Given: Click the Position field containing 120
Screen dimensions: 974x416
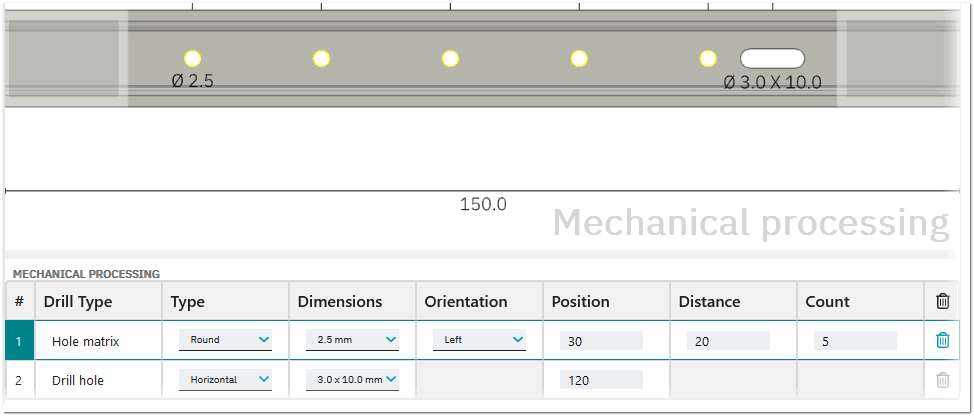Looking at the screenshot, I should [601, 380].
